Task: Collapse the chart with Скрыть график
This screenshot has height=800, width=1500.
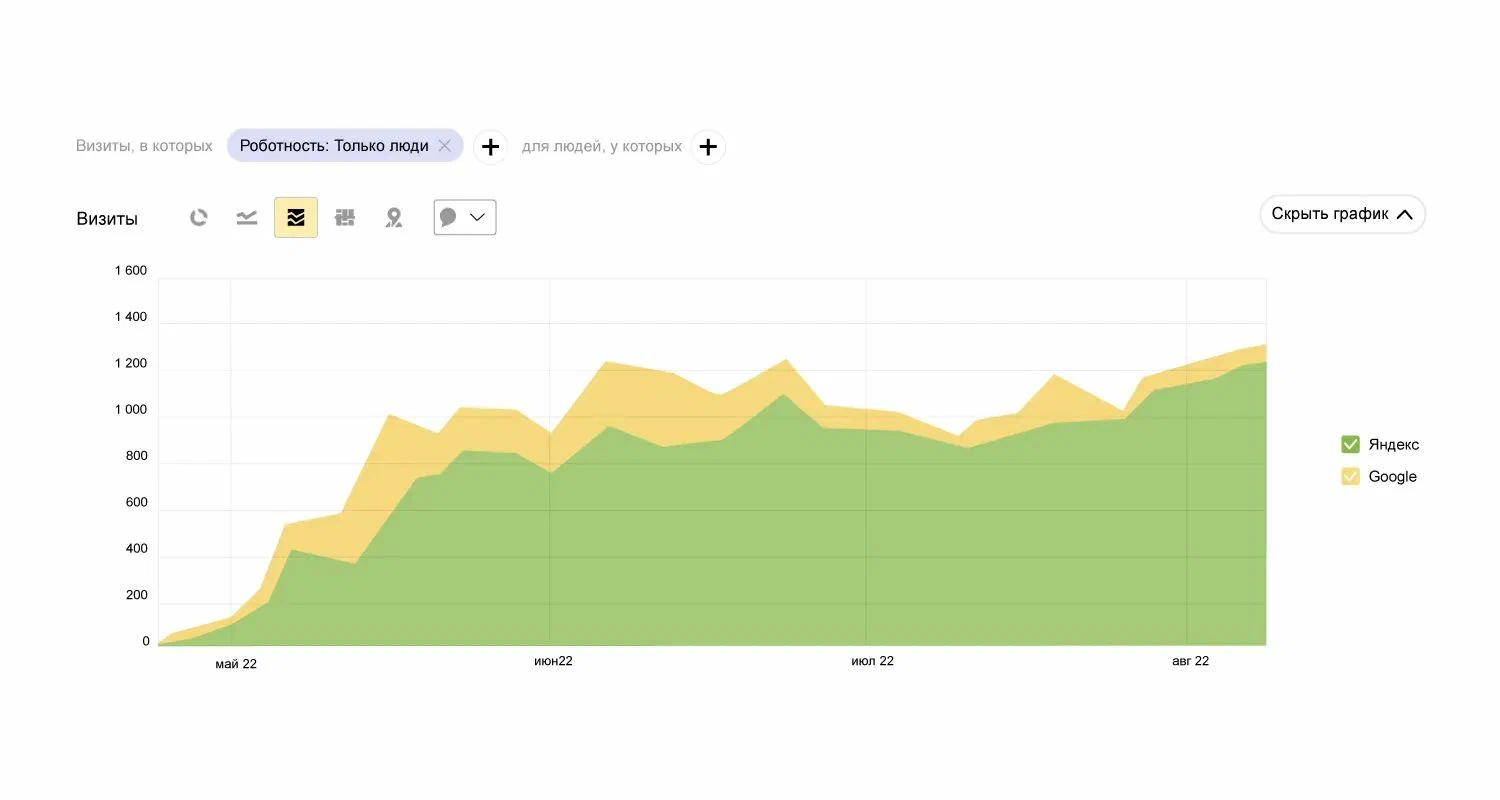Action: tap(1342, 214)
